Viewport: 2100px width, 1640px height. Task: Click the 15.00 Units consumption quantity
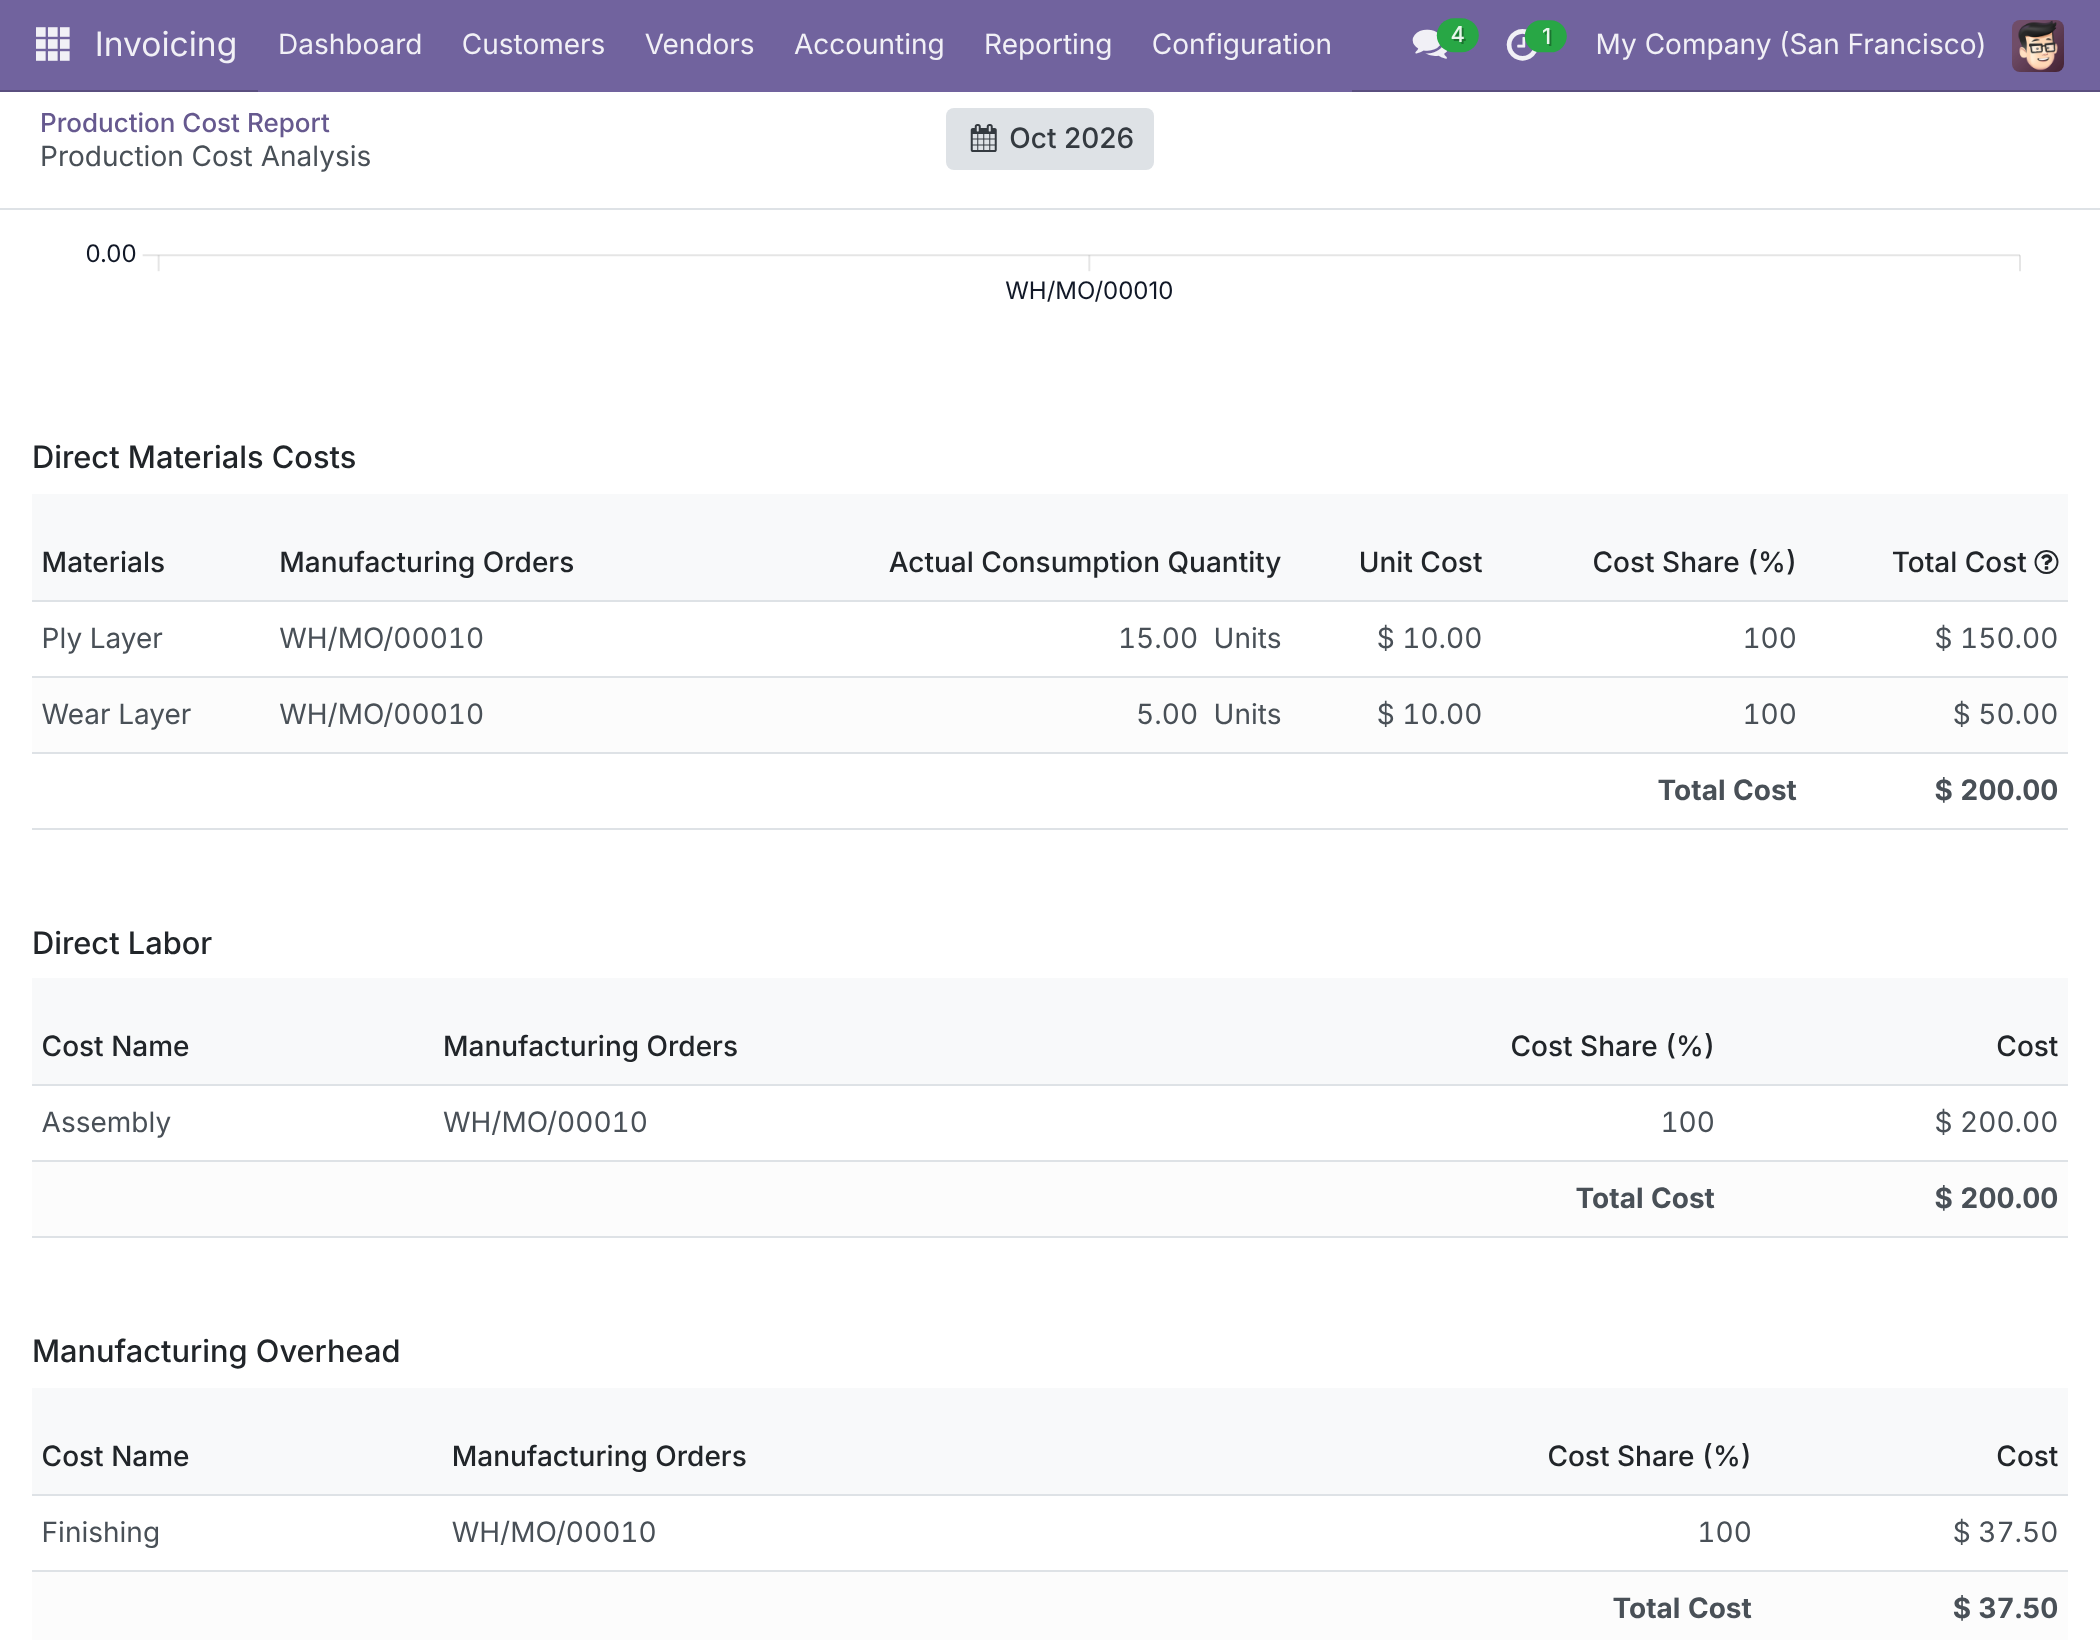tap(1199, 638)
